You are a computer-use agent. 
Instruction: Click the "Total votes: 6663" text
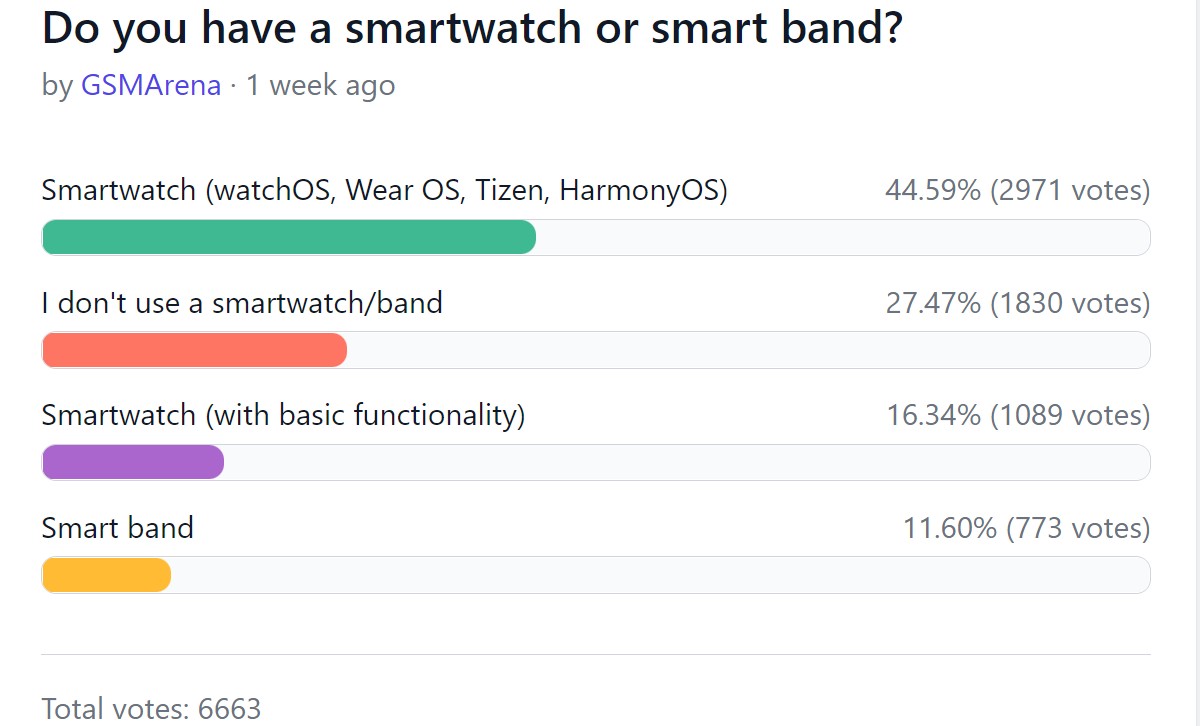coord(151,709)
